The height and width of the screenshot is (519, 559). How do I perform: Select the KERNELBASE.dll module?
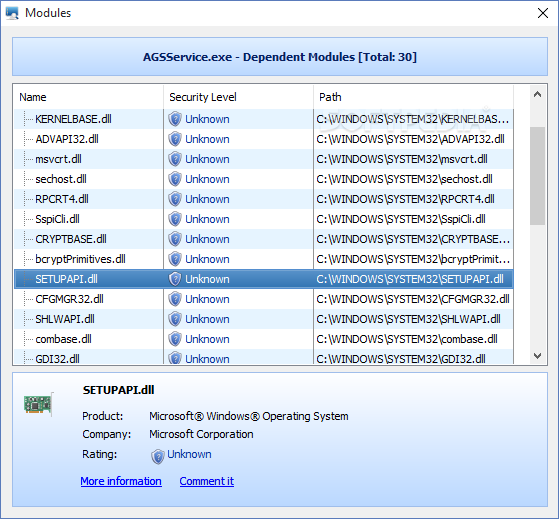73,119
